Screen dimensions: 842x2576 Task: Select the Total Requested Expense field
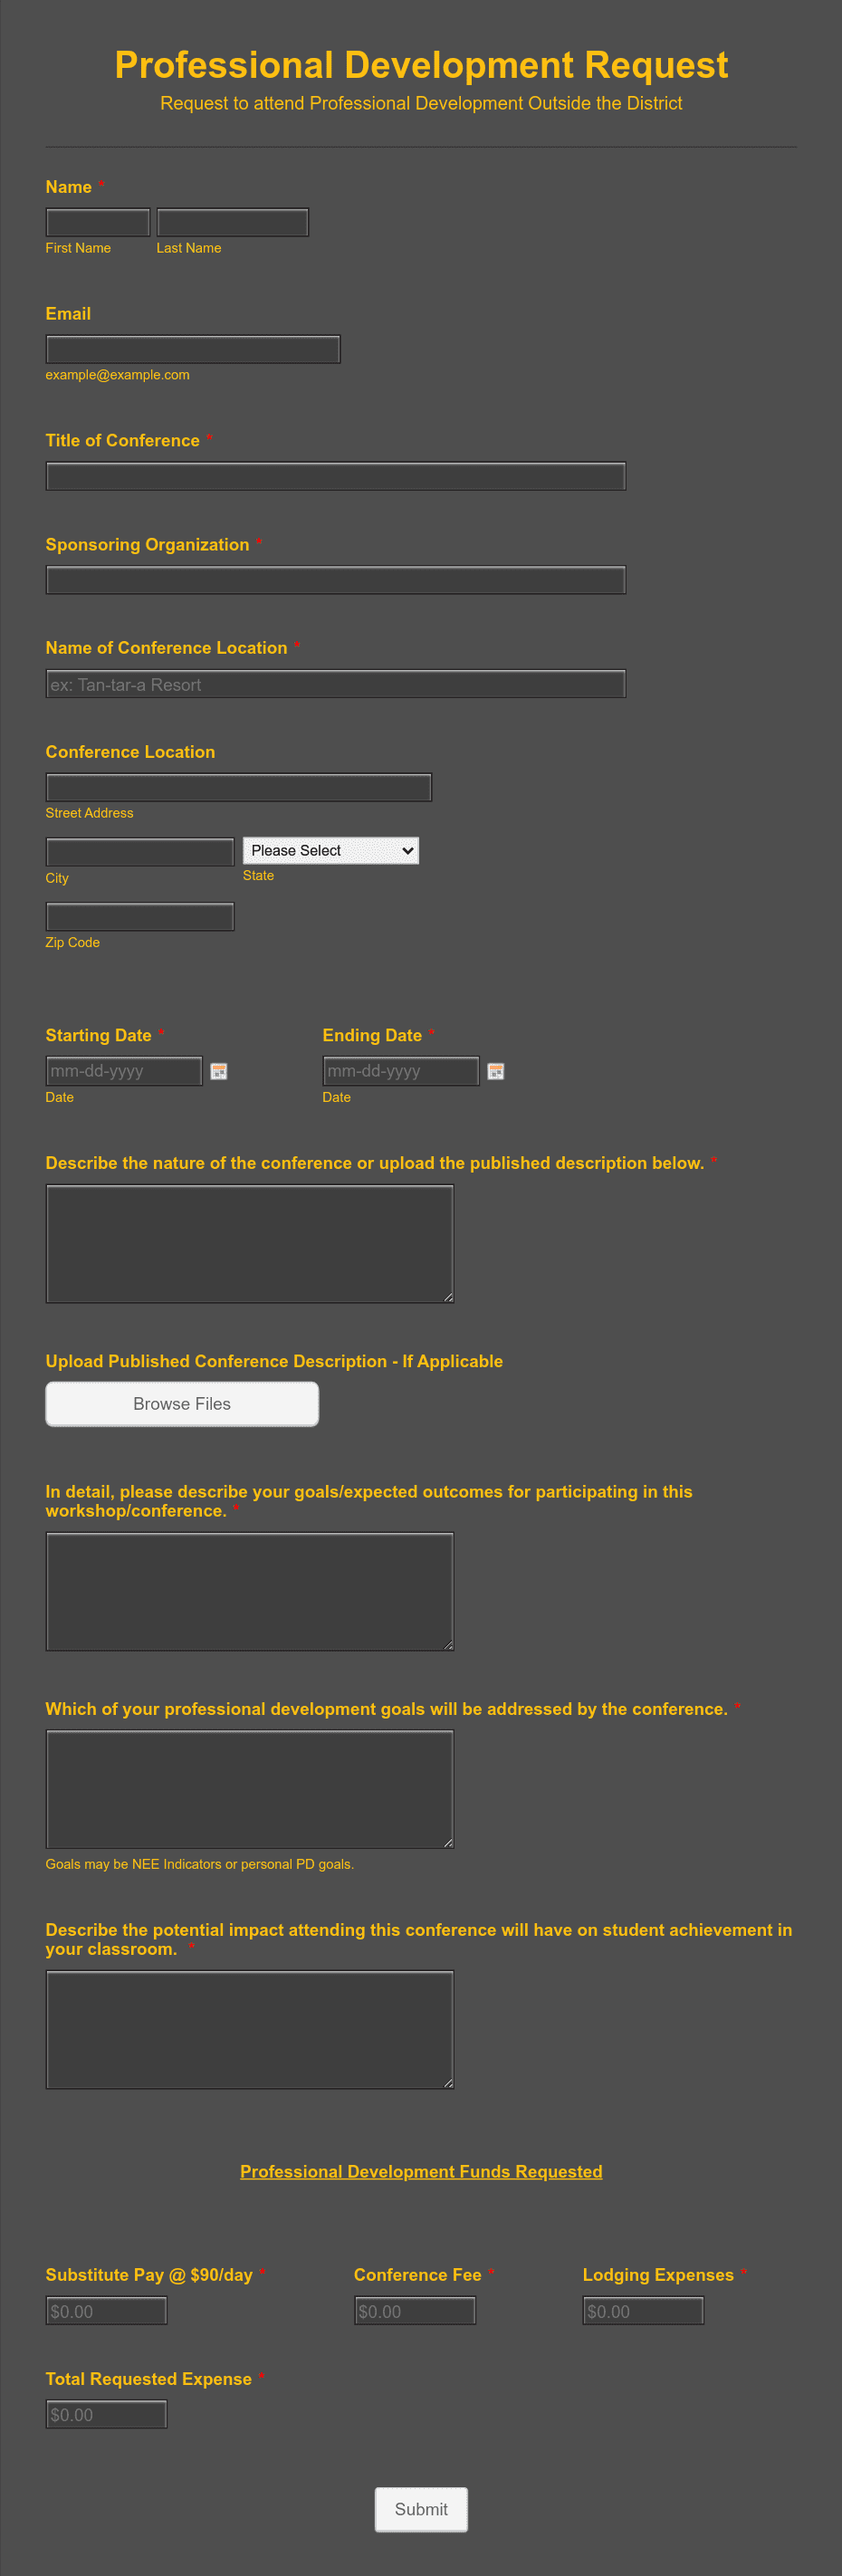[x=106, y=2414]
